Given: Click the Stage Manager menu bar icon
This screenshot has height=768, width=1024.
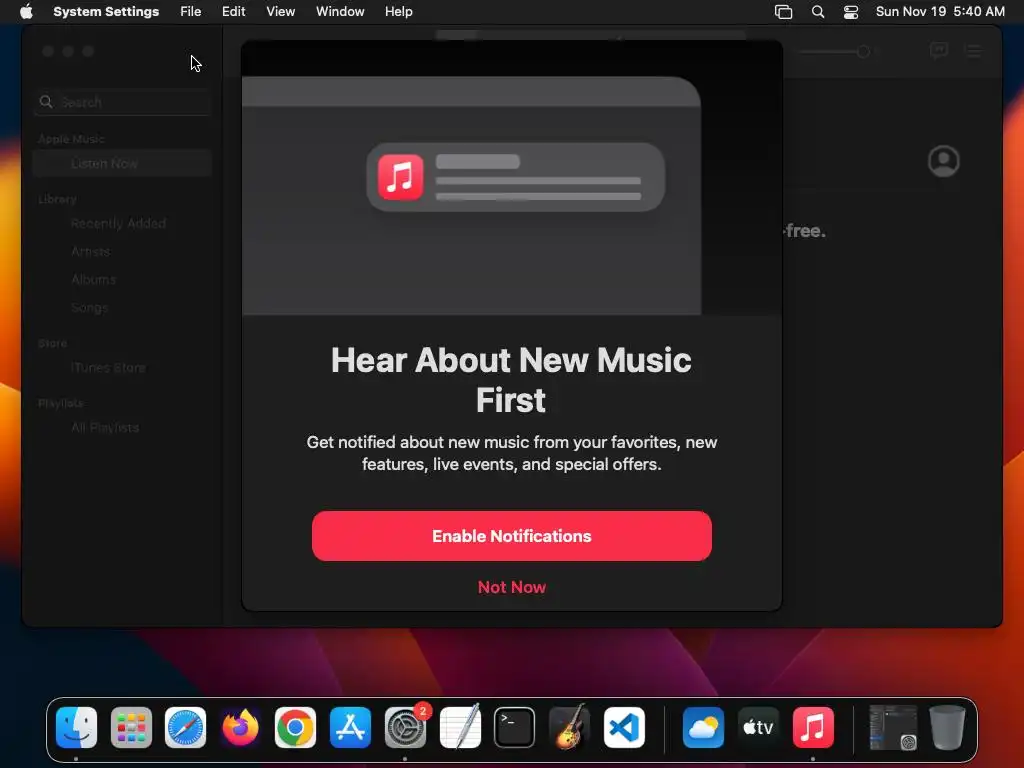Looking at the screenshot, I should coord(783,11).
